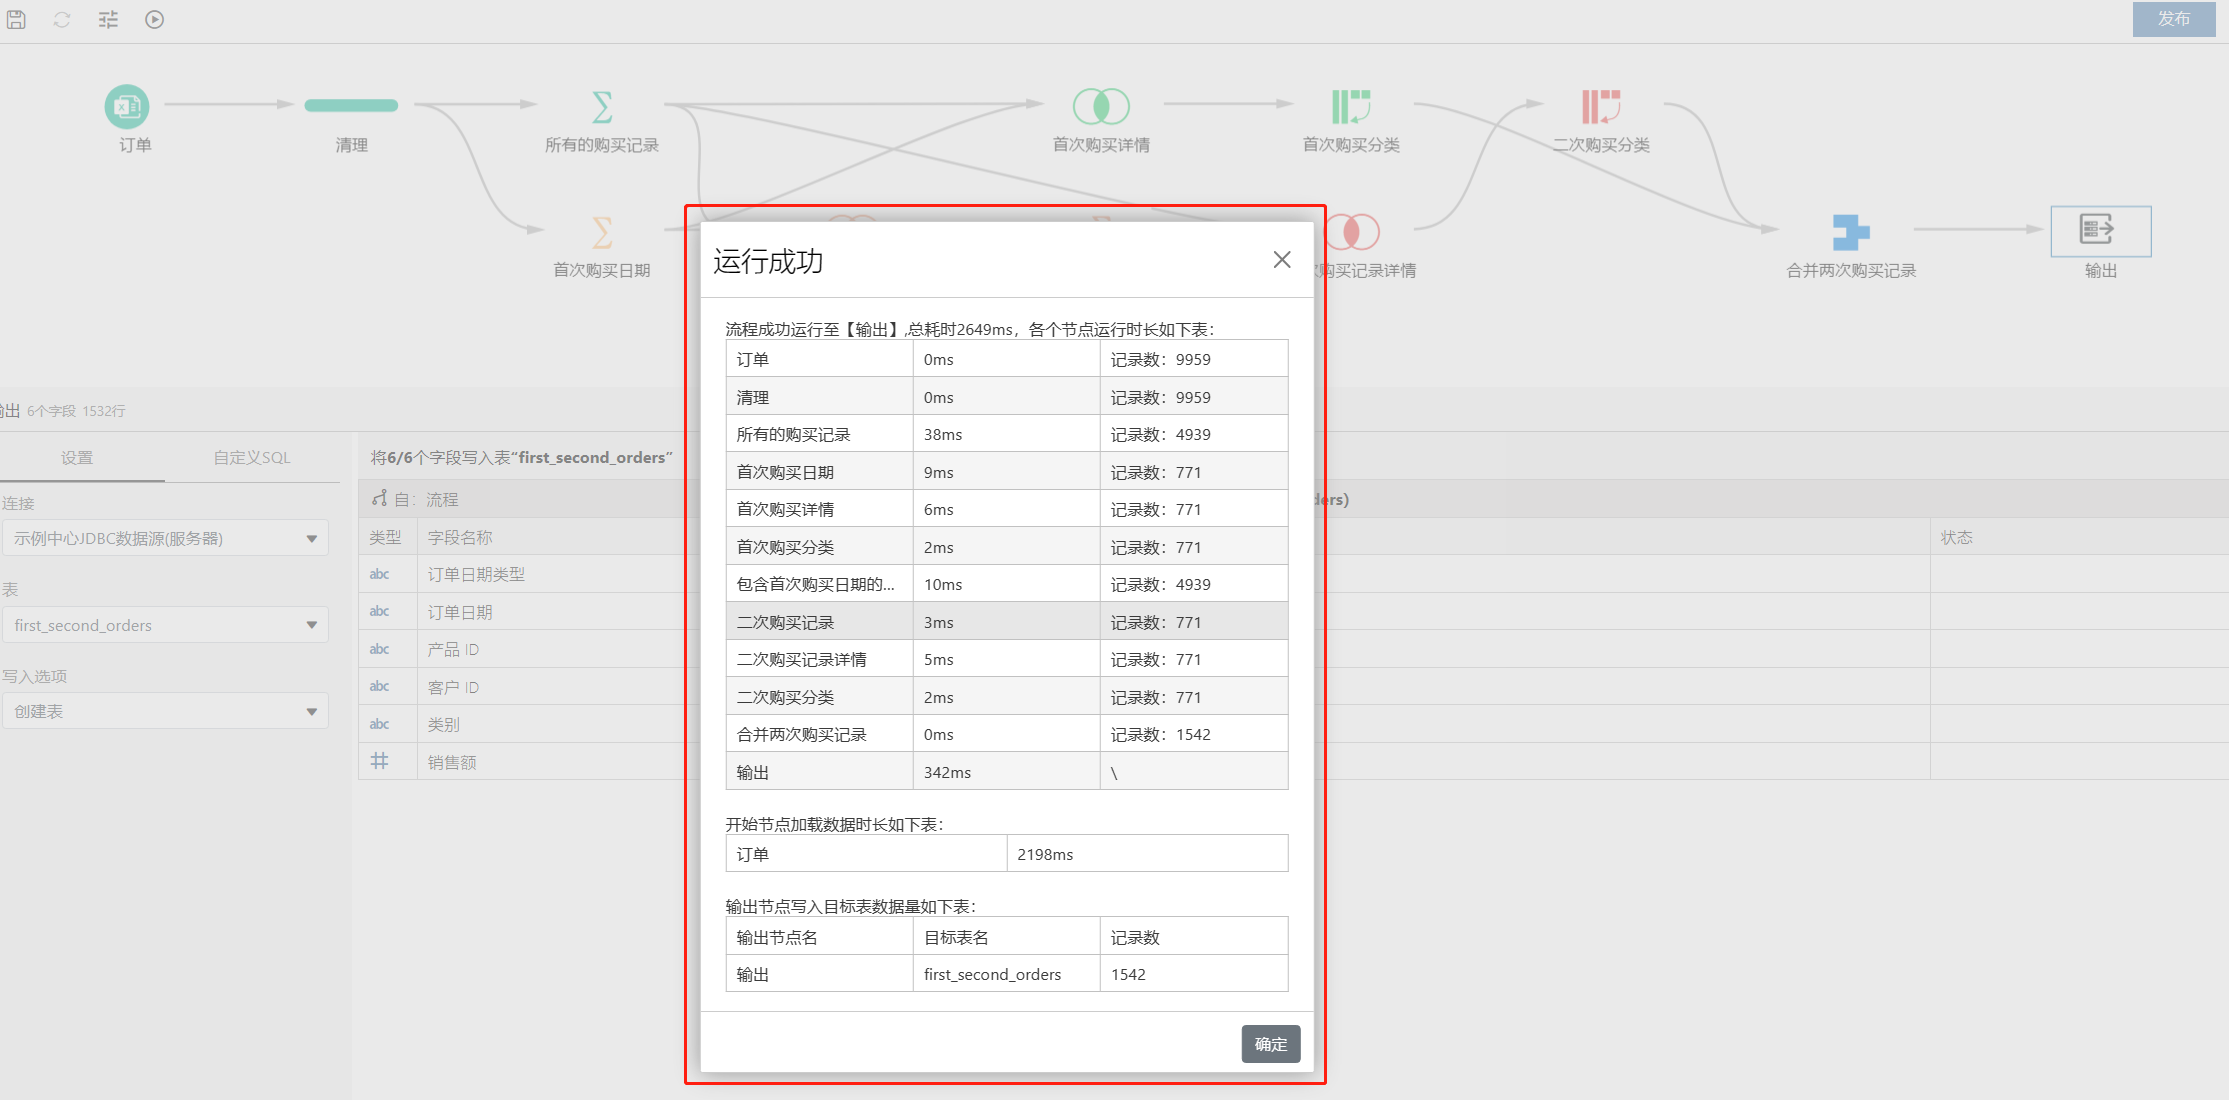This screenshot has height=1100, width=2229.
Task: Click the abc type icon for 订单日期类型
Action: point(379,574)
